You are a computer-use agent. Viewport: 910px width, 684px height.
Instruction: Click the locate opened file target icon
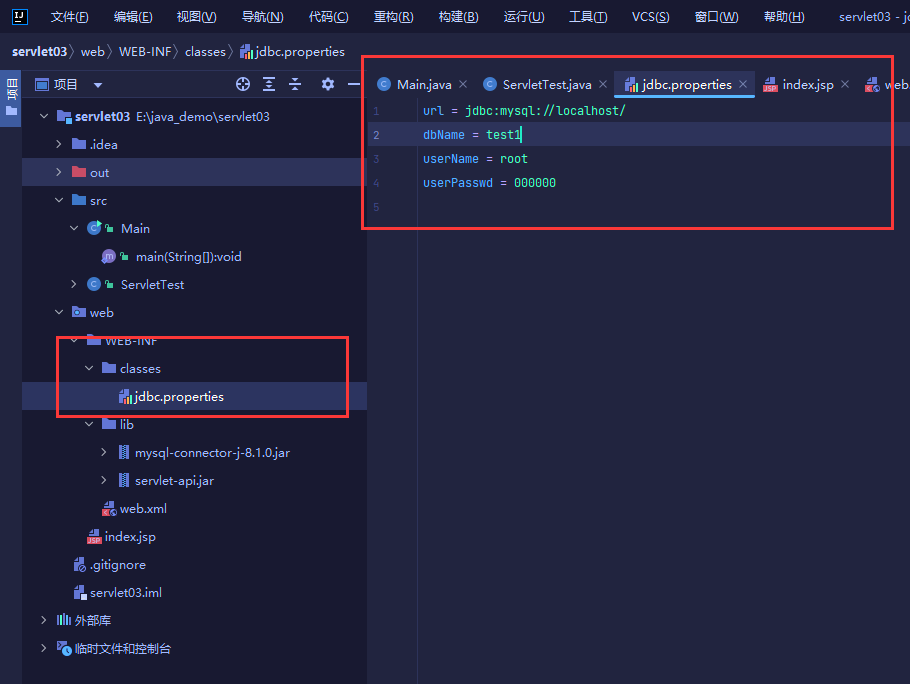242,84
